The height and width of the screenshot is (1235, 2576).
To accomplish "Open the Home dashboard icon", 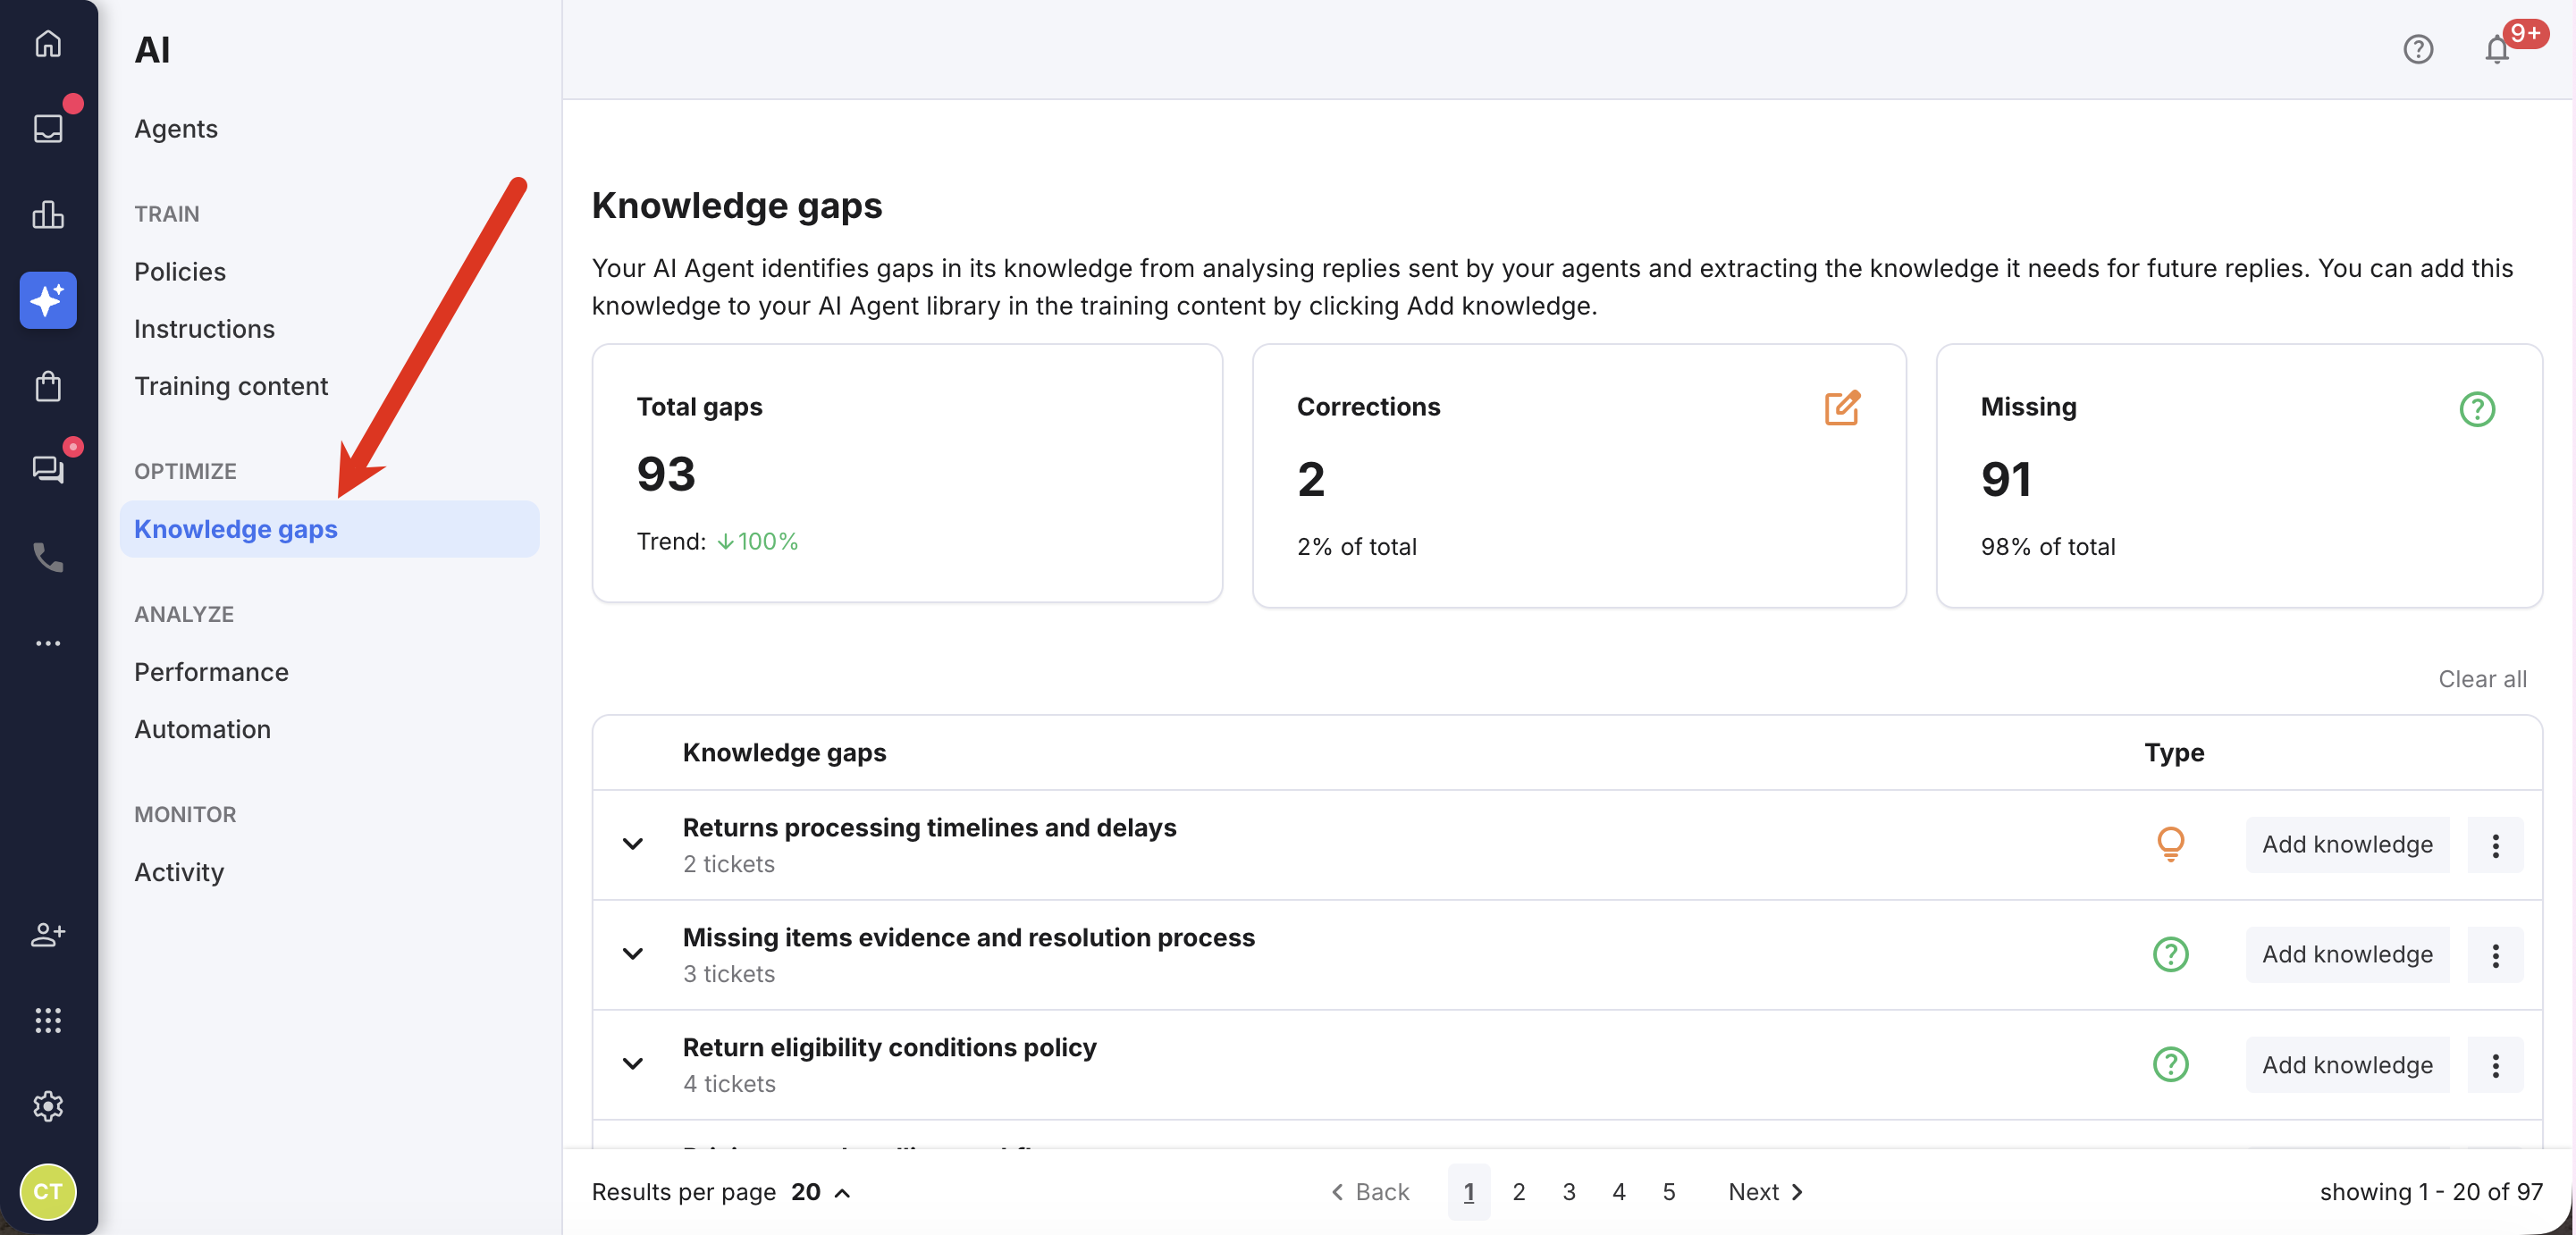I will (48, 44).
